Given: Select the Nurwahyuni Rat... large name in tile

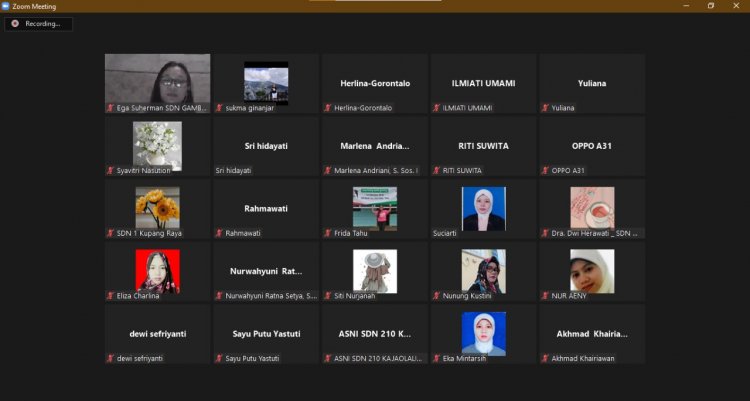Looking at the screenshot, I should (x=266, y=271).
